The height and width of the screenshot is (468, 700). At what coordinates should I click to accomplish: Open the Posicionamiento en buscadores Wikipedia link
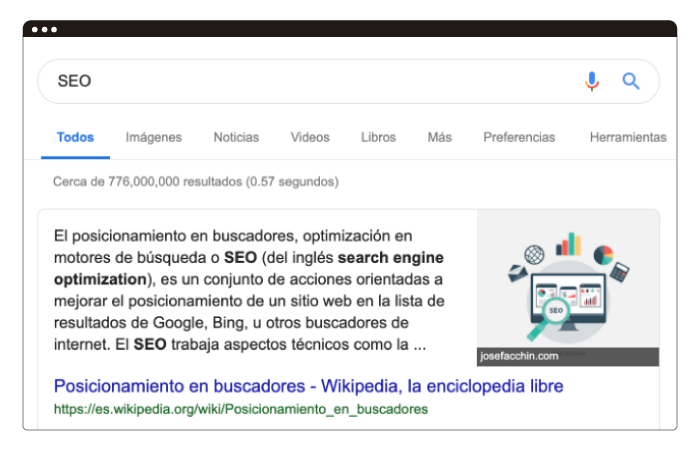tap(308, 386)
